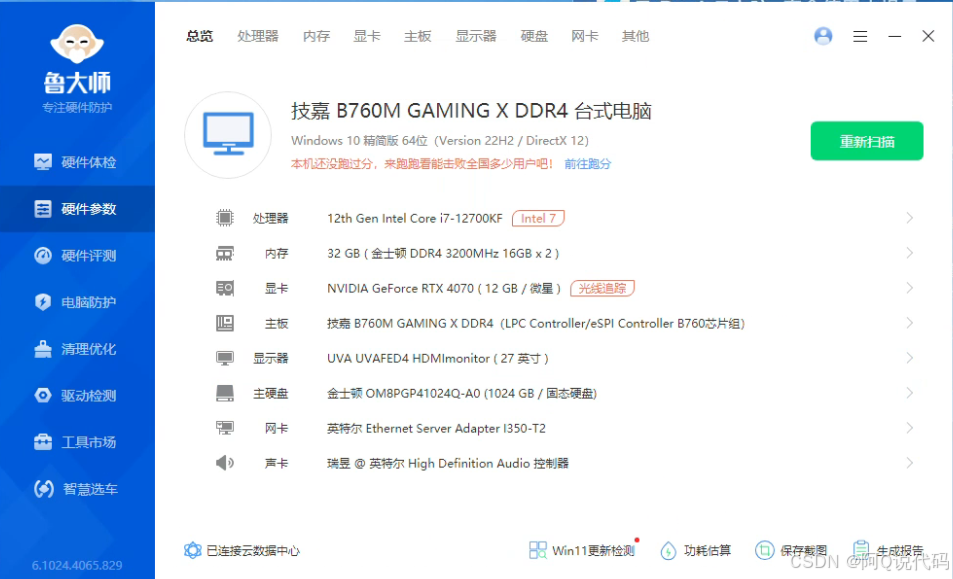
Task: Click the Intel 7 badge
Action: click(x=538, y=218)
